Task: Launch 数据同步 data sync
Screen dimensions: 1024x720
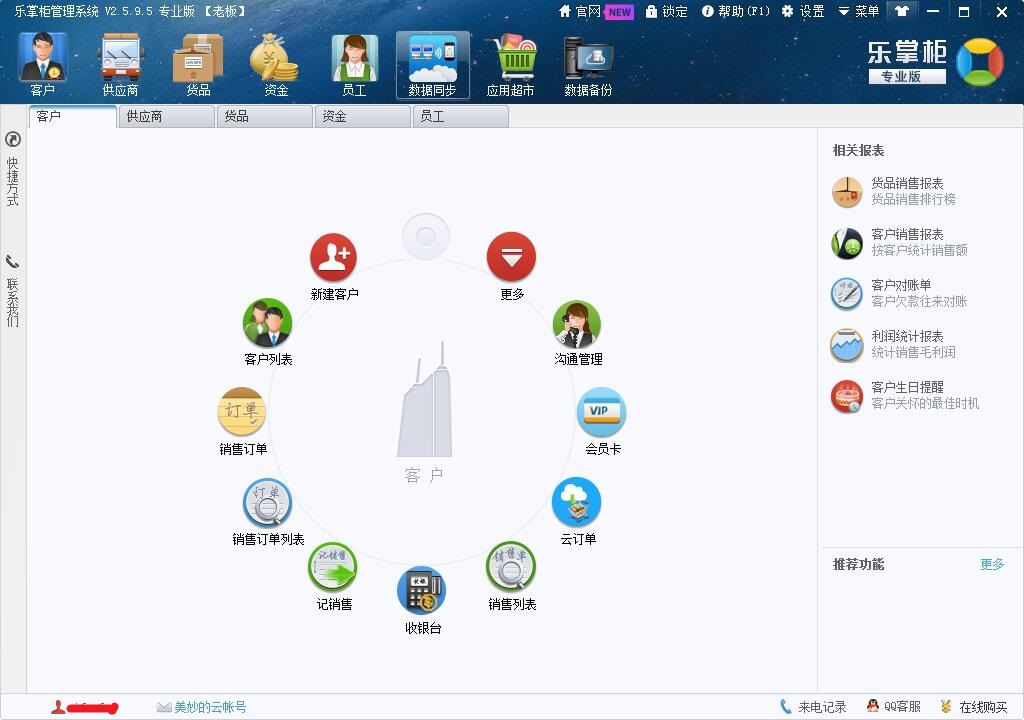Action: (x=432, y=65)
